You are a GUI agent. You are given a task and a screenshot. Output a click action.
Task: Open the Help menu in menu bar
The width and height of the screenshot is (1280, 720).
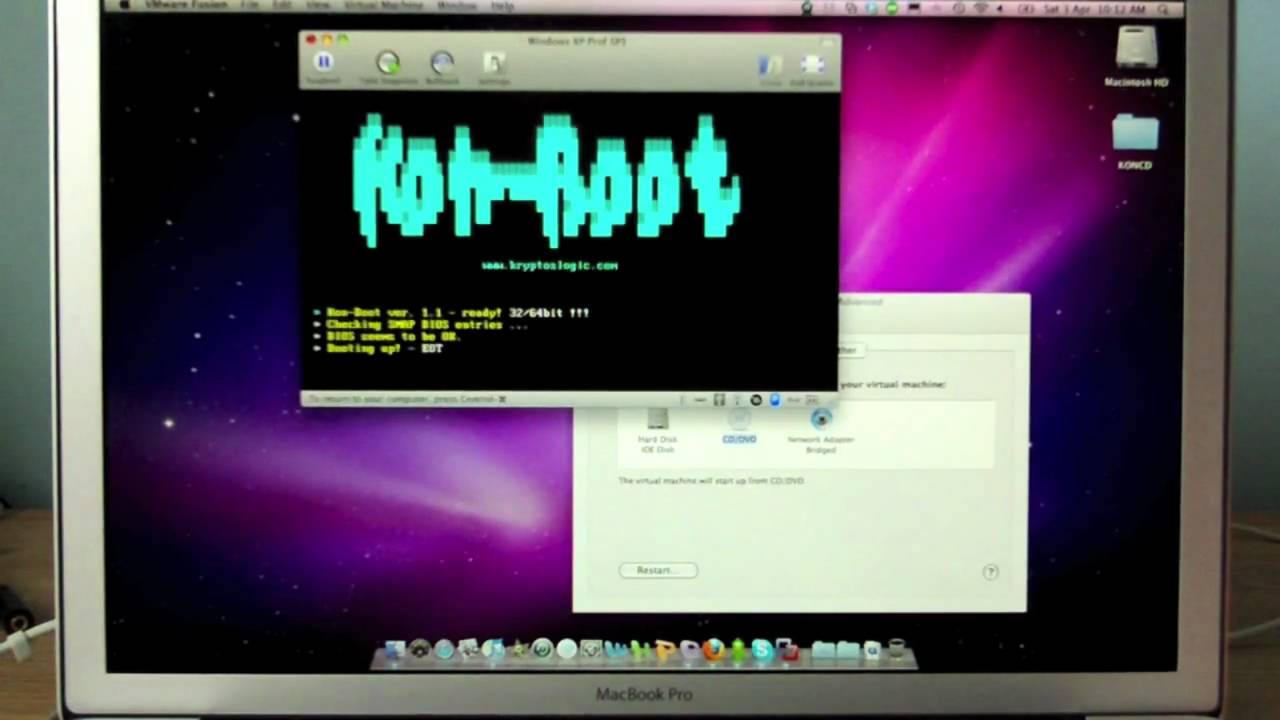pyautogui.click(x=503, y=6)
